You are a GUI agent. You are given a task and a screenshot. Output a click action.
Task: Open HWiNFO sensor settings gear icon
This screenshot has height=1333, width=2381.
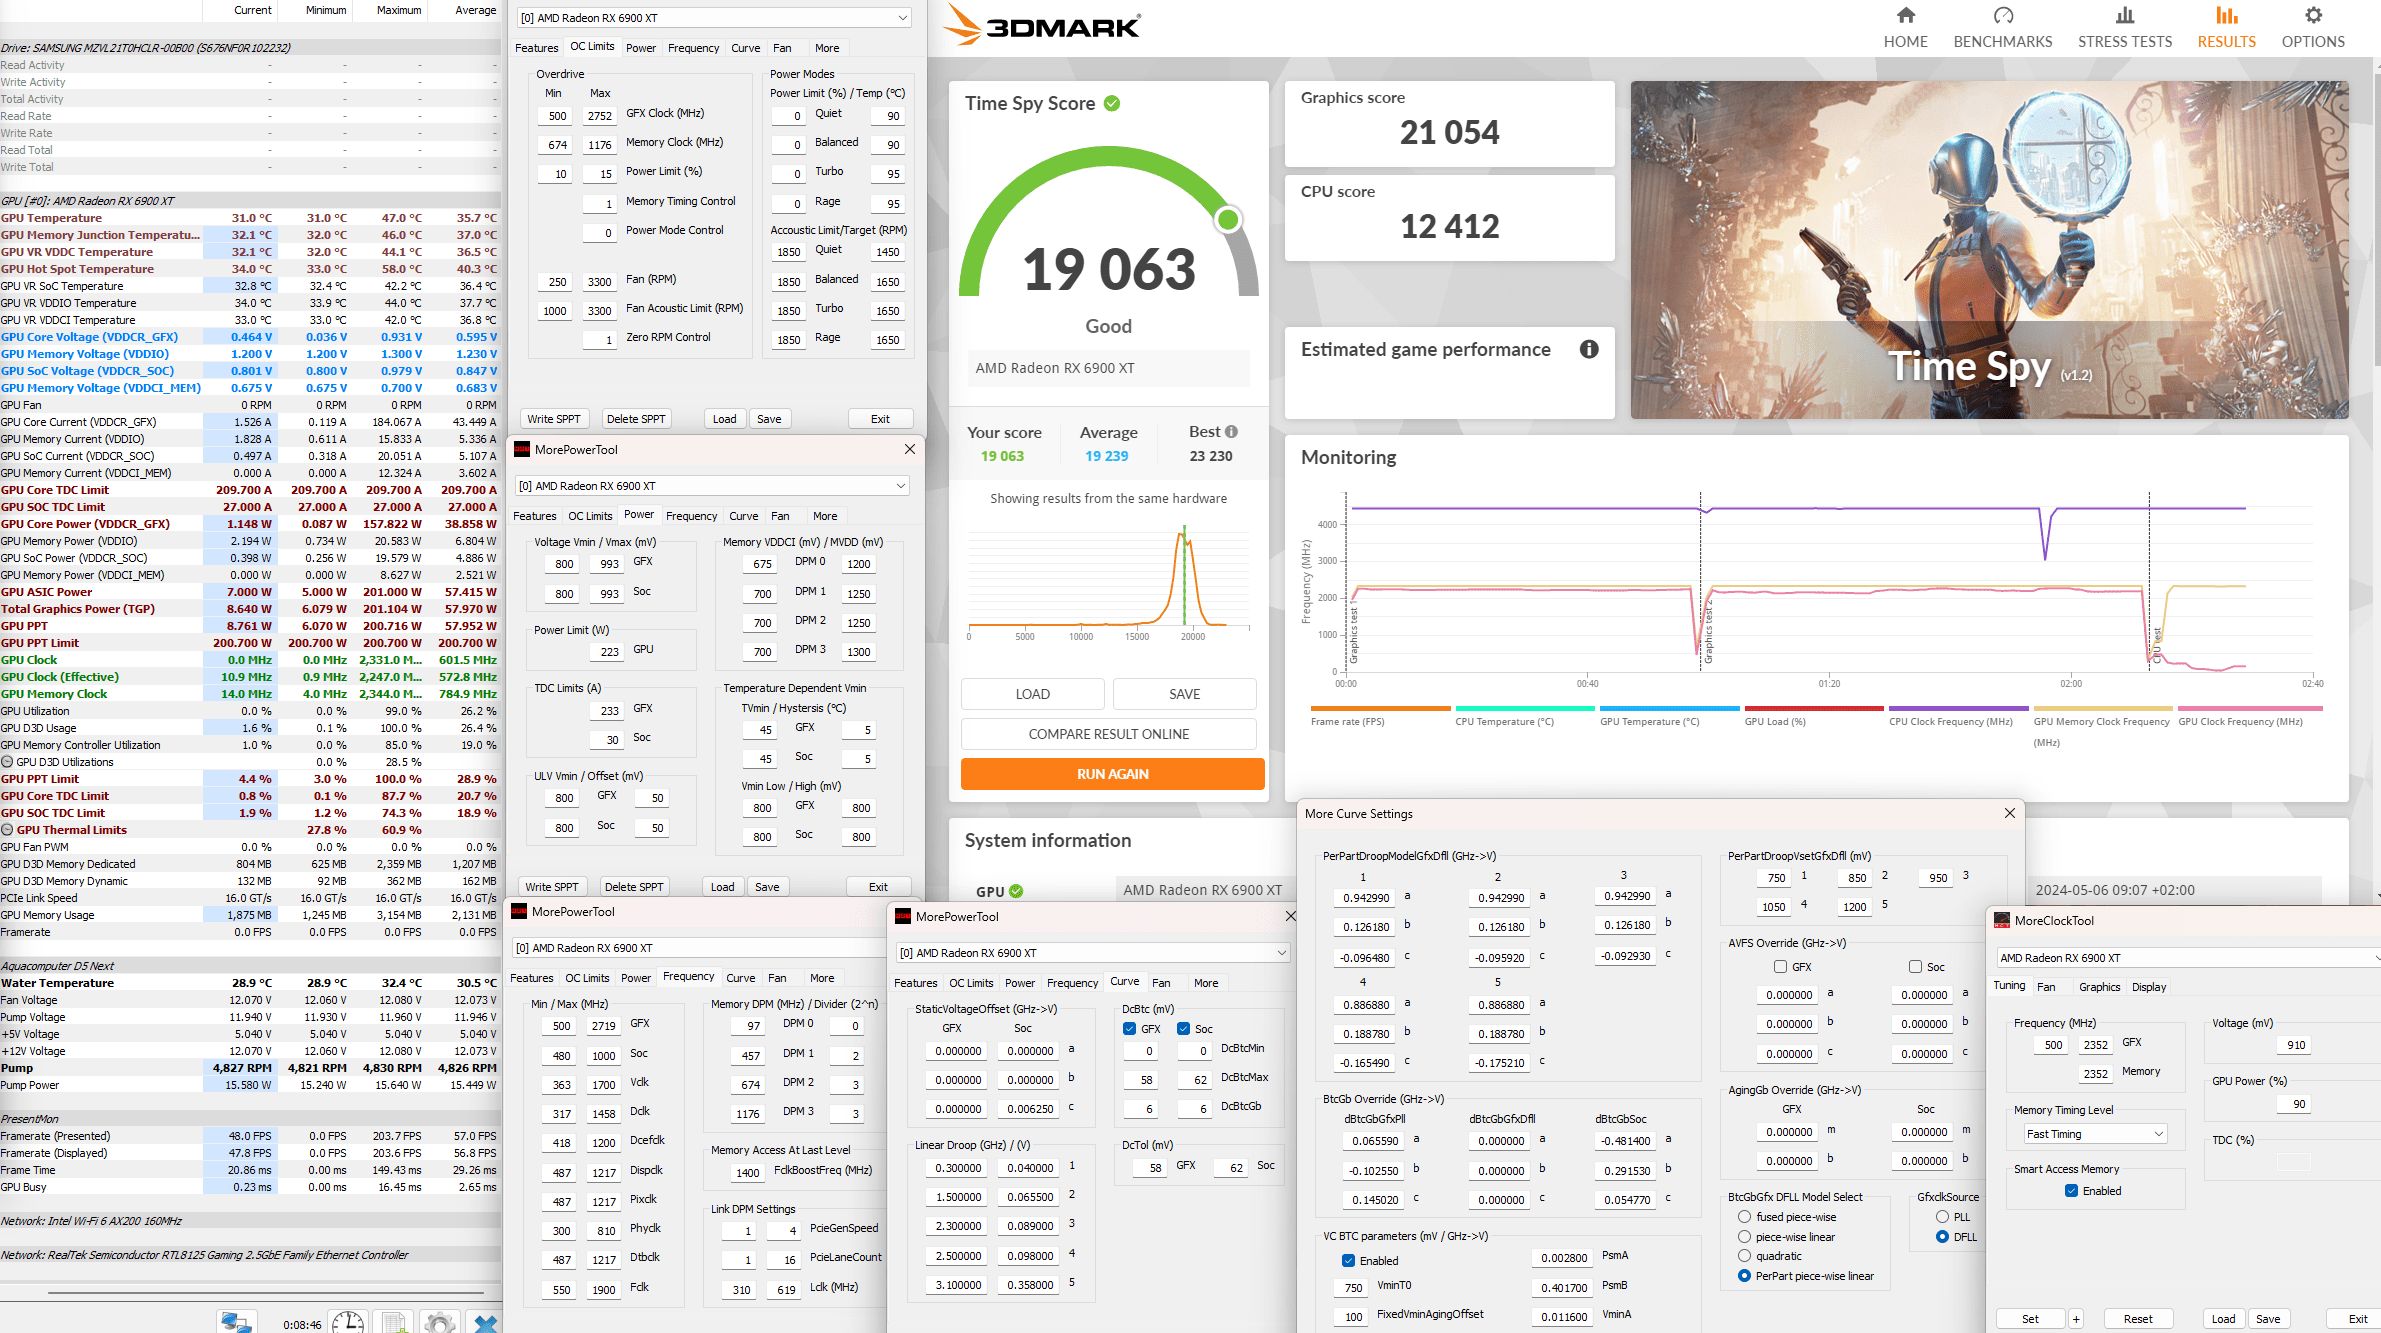pyautogui.click(x=440, y=1322)
